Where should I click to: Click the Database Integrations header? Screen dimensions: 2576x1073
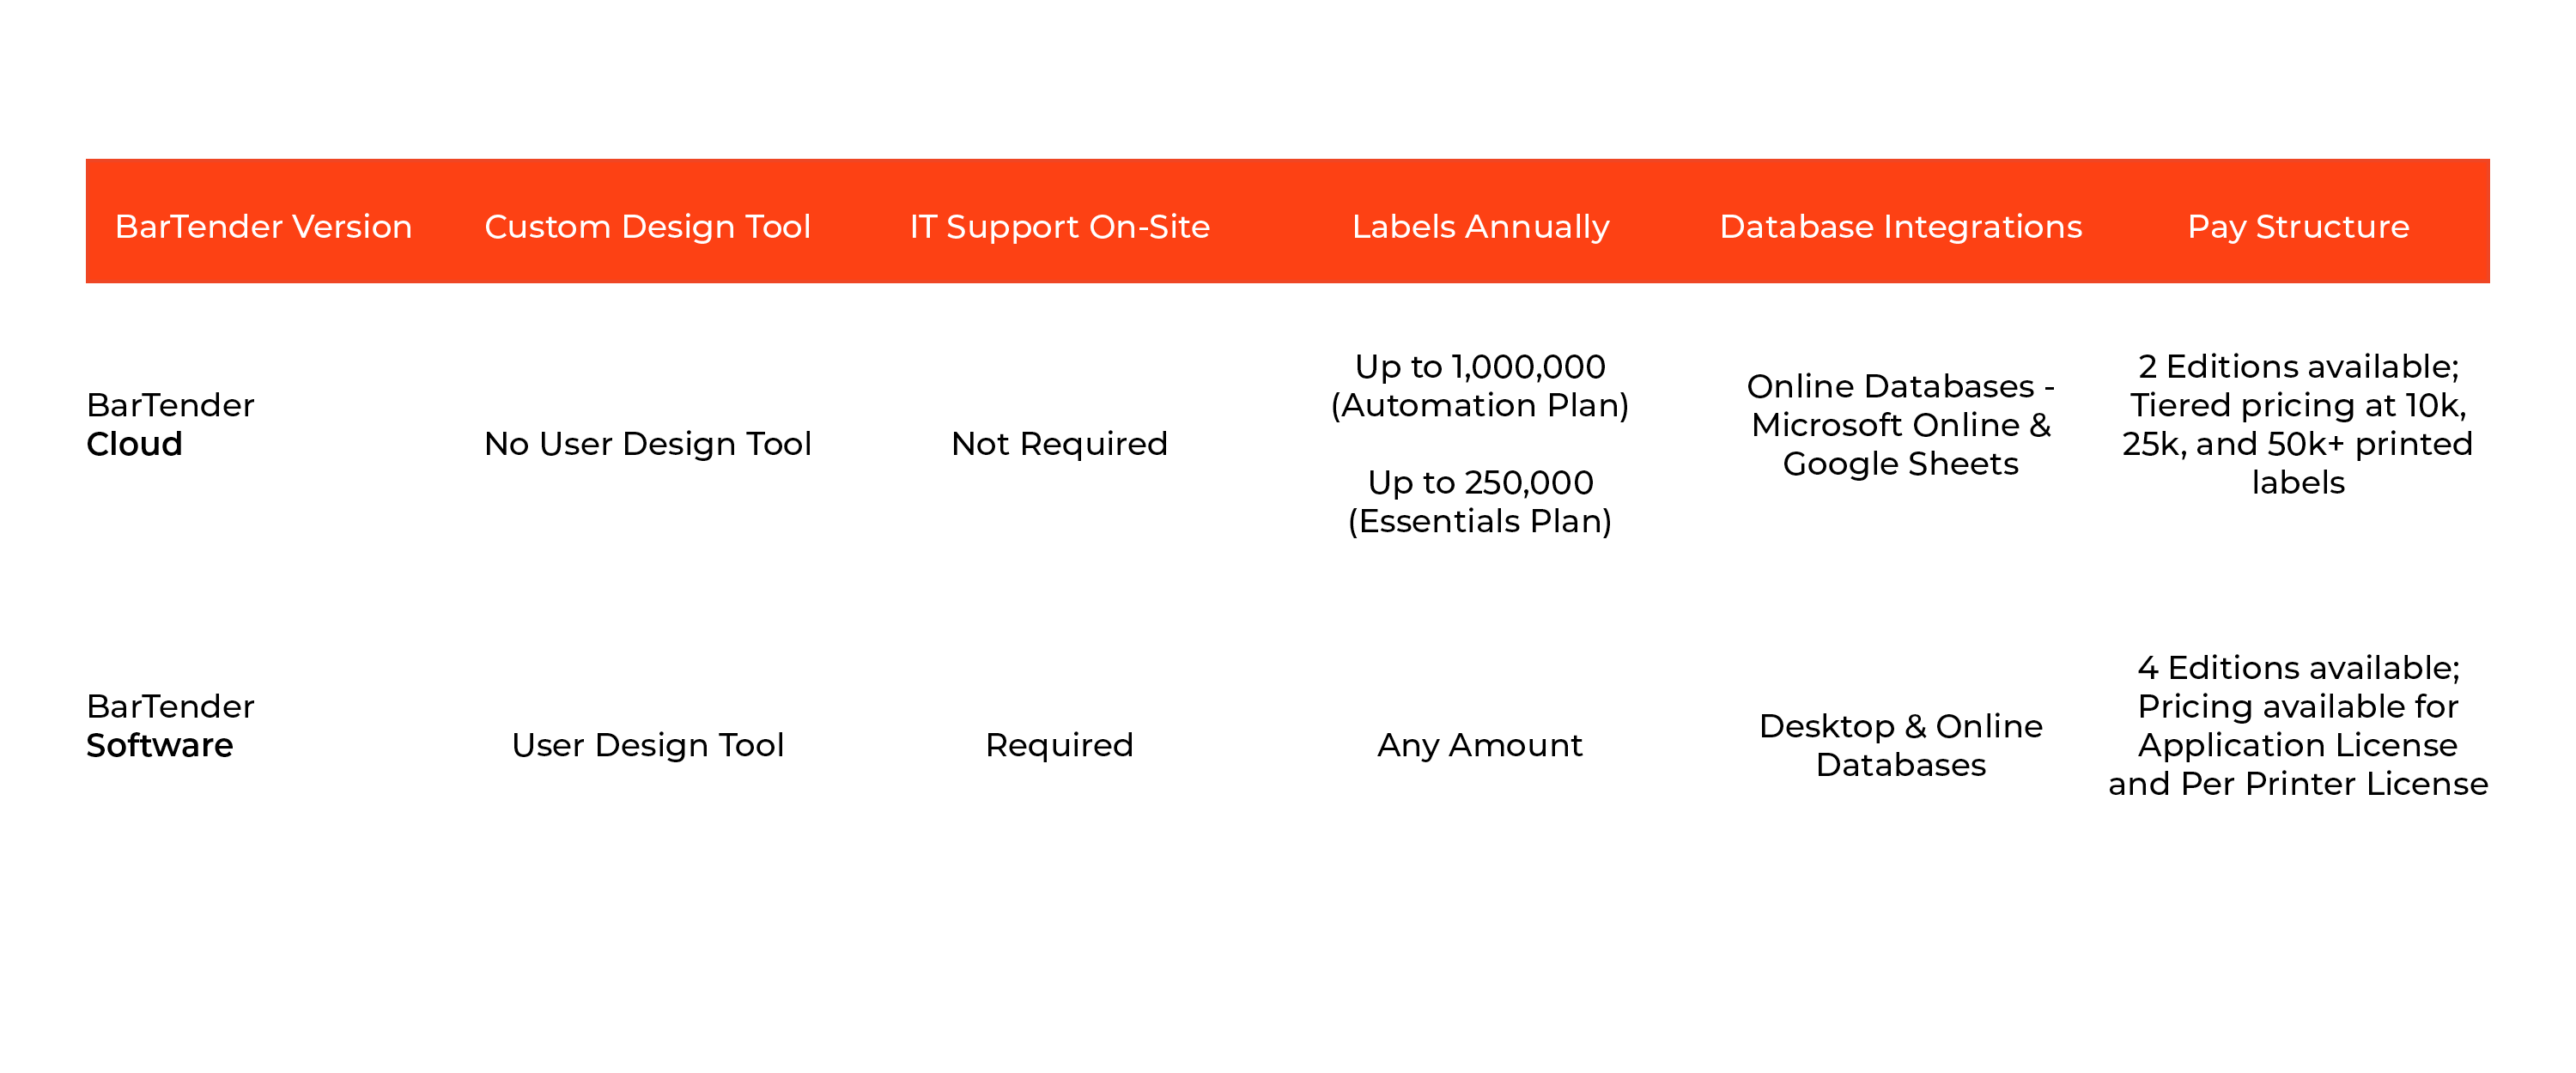pos(1900,227)
